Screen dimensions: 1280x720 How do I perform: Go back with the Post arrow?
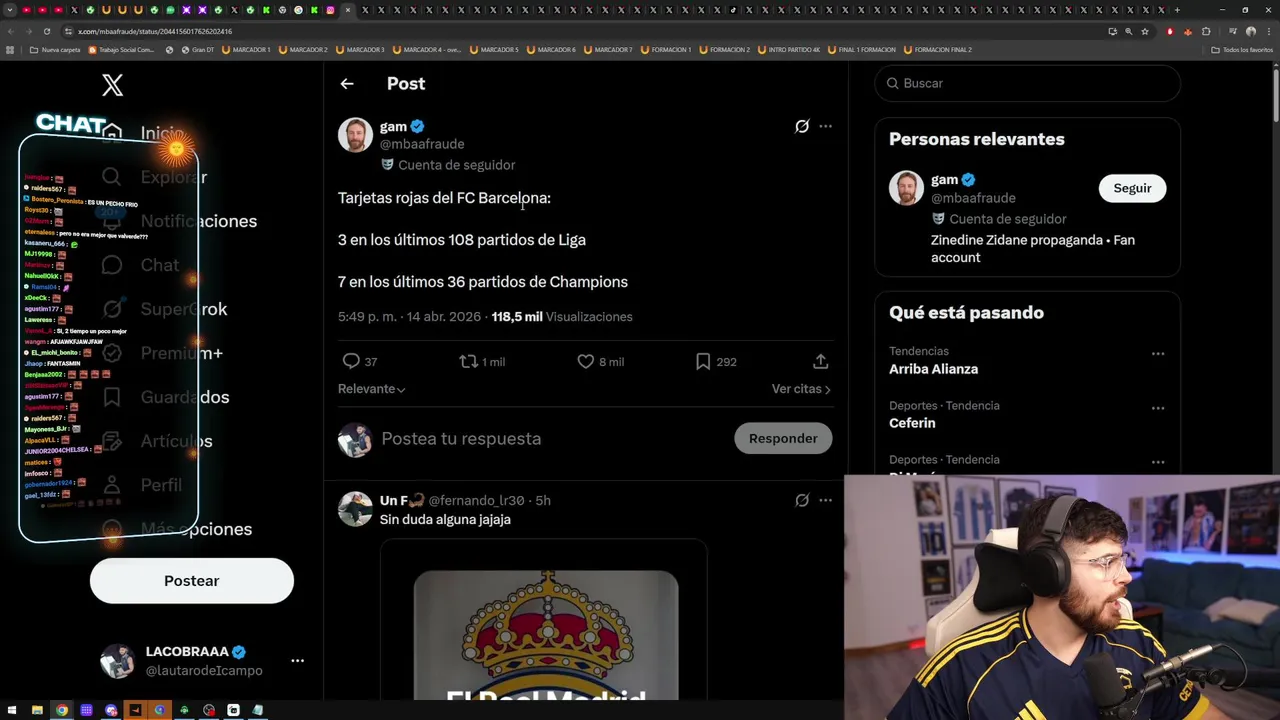pos(347,84)
